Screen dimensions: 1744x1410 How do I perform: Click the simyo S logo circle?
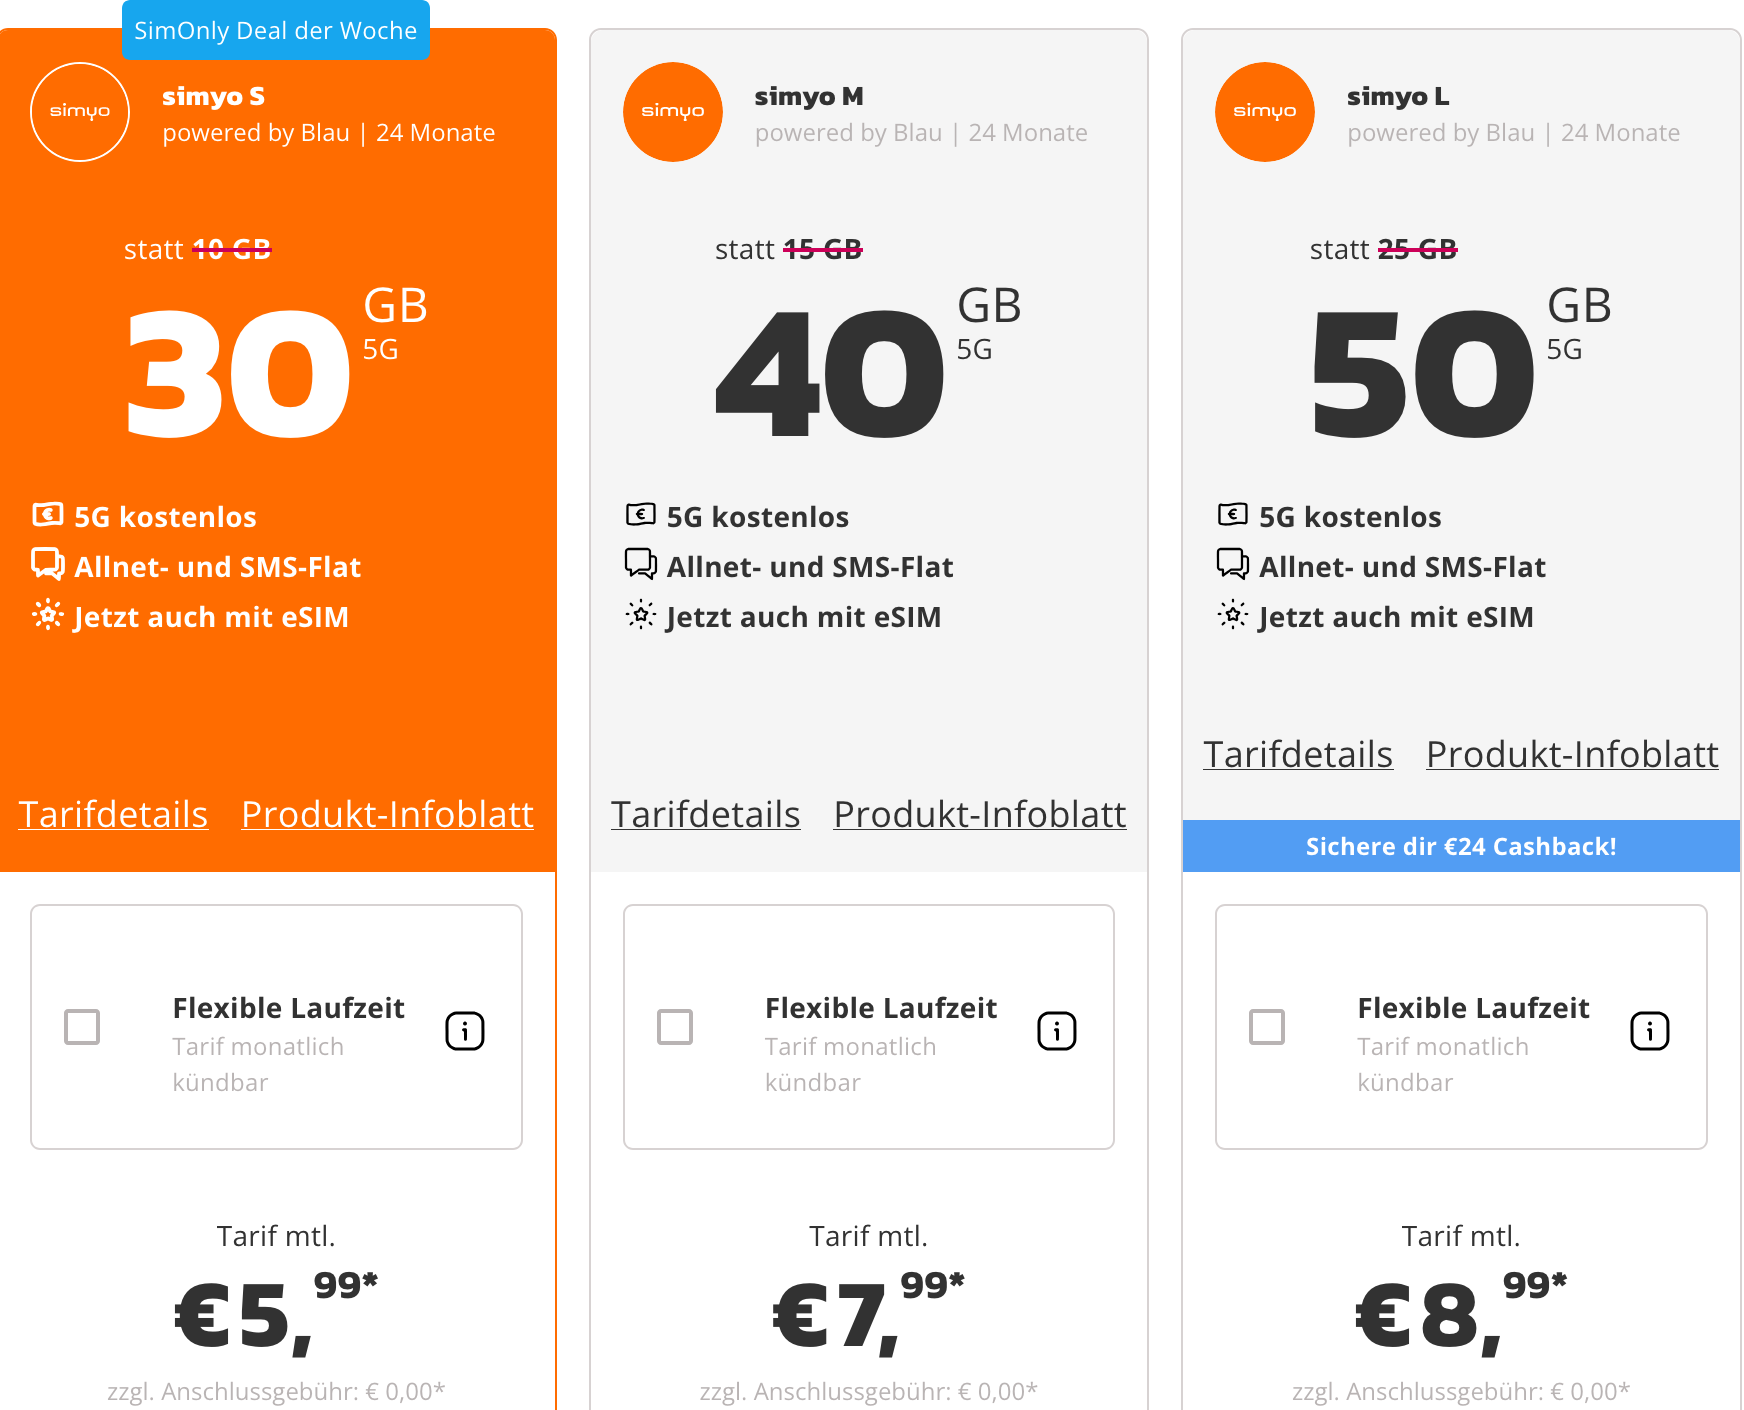coord(80,112)
